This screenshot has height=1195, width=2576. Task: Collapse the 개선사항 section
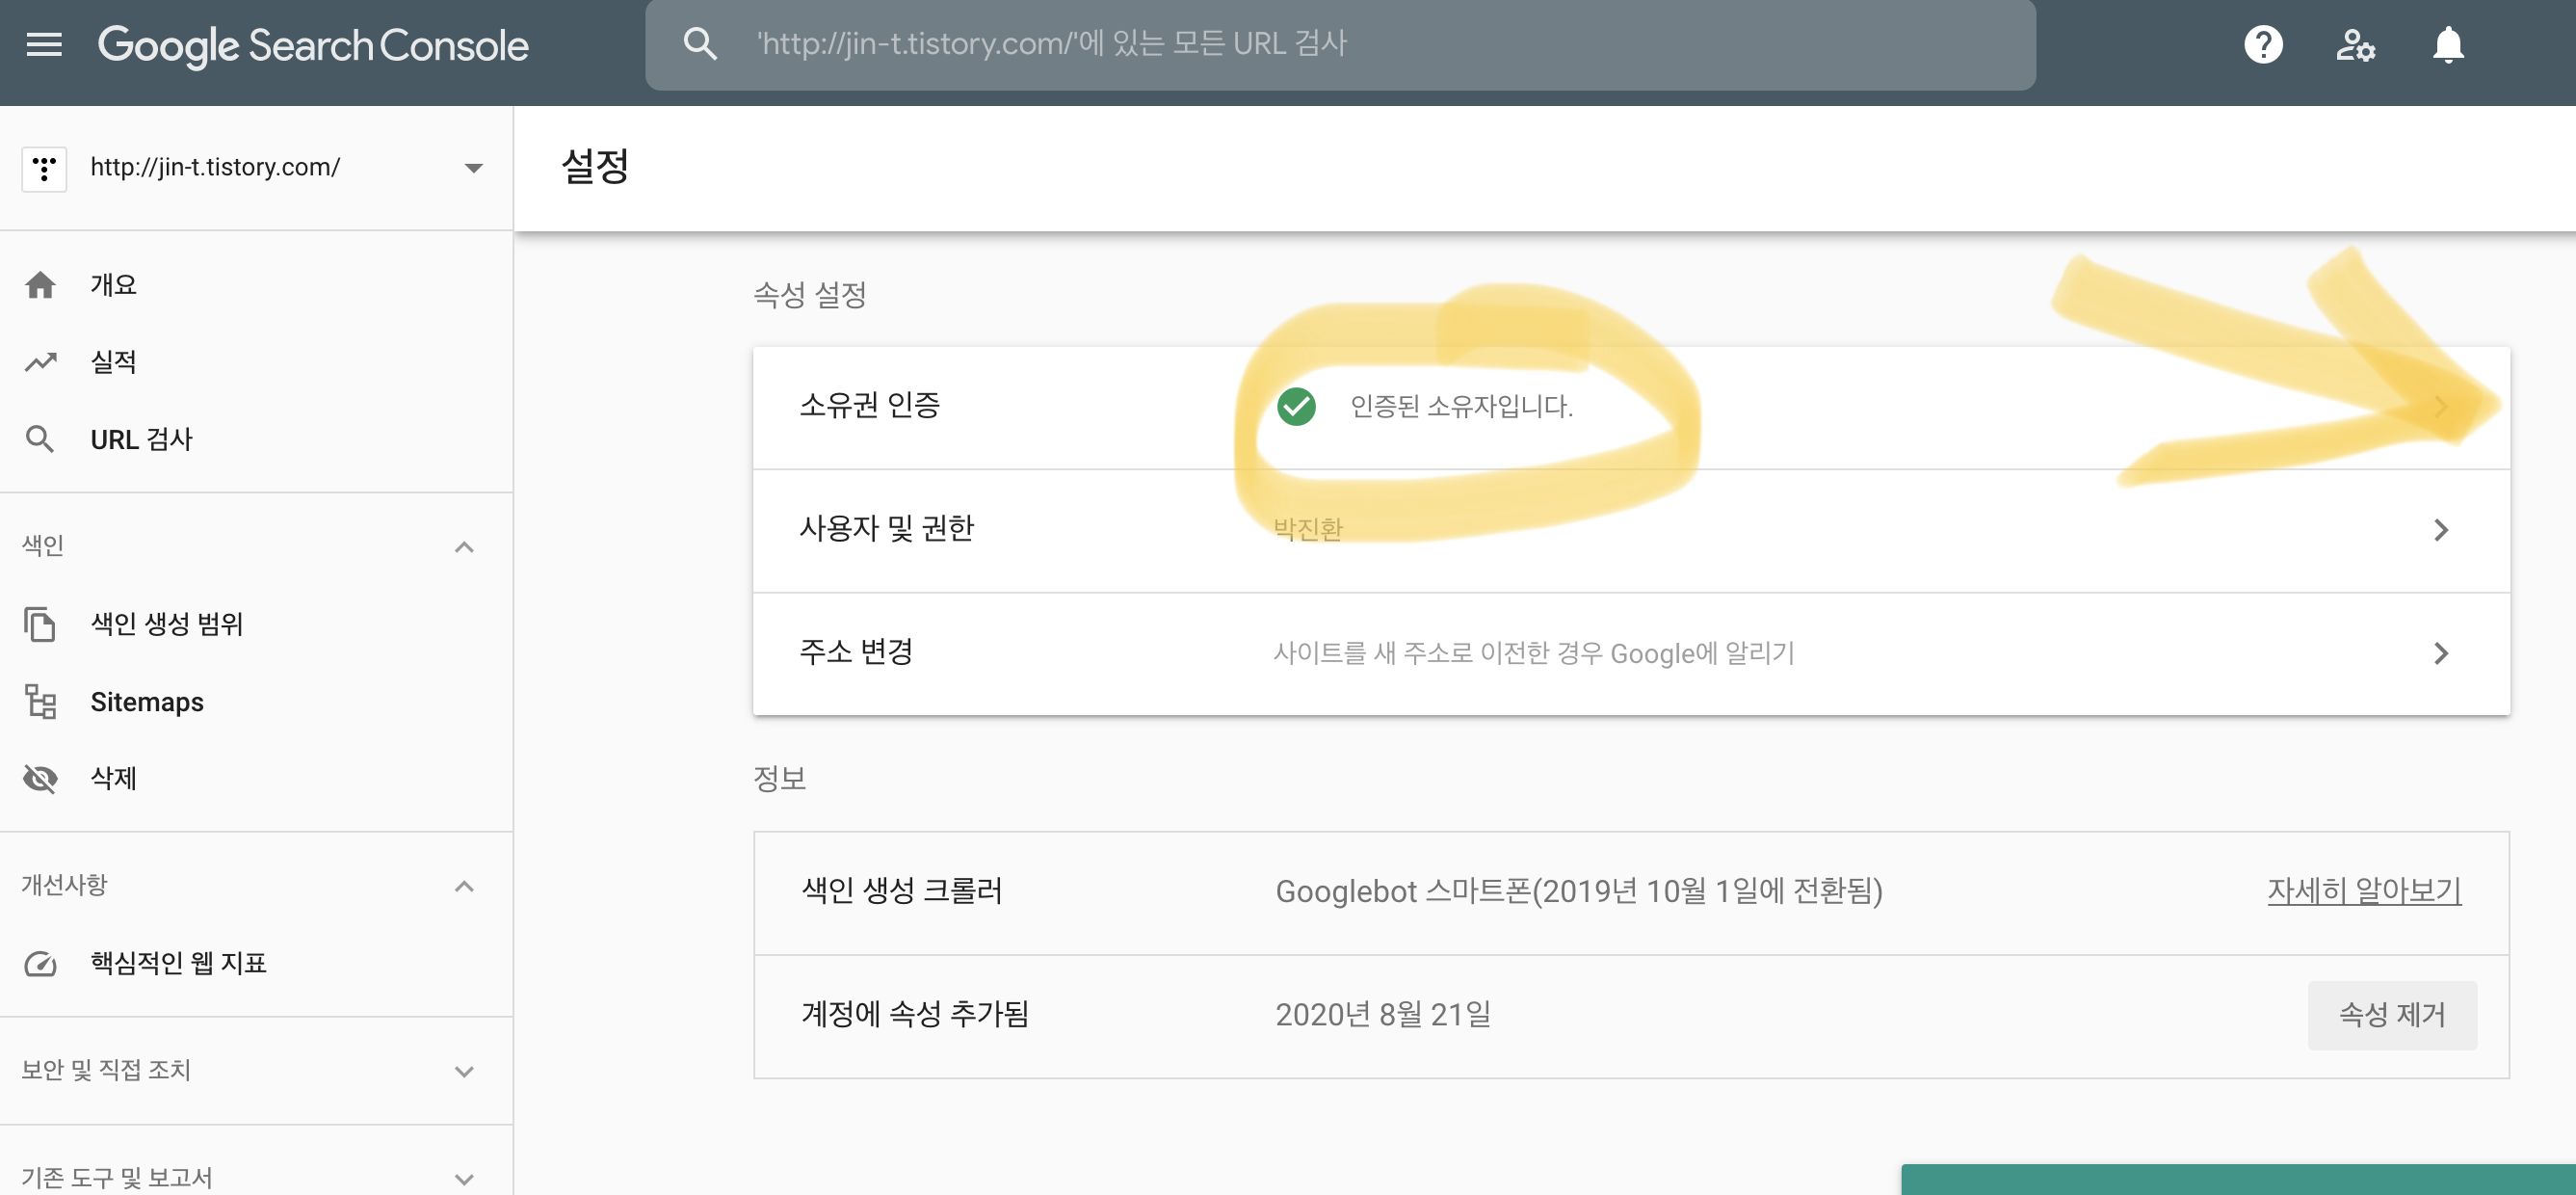[464, 886]
